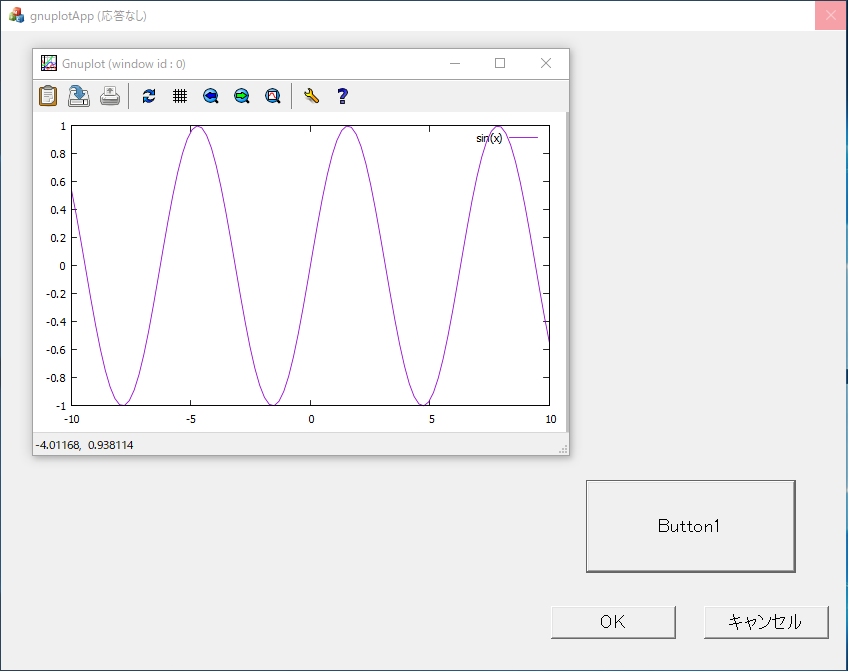Go to the next zoom view
The height and width of the screenshot is (671, 848).
242,96
